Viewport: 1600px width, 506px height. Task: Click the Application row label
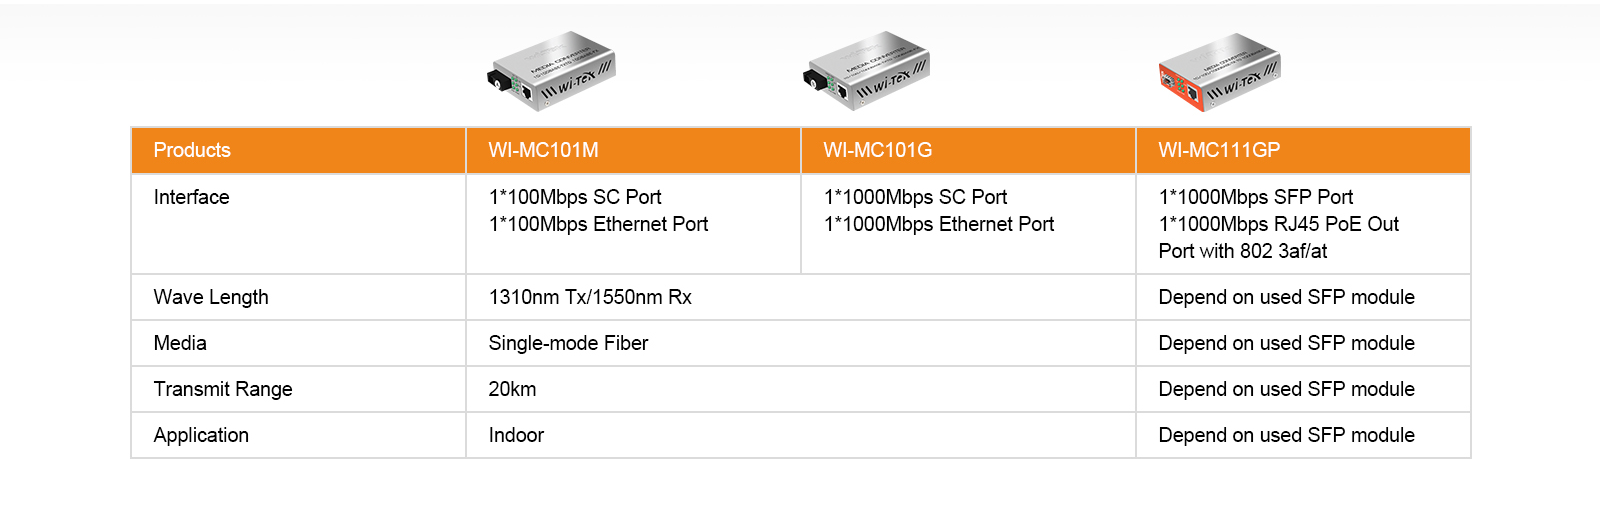click(x=201, y=435)
